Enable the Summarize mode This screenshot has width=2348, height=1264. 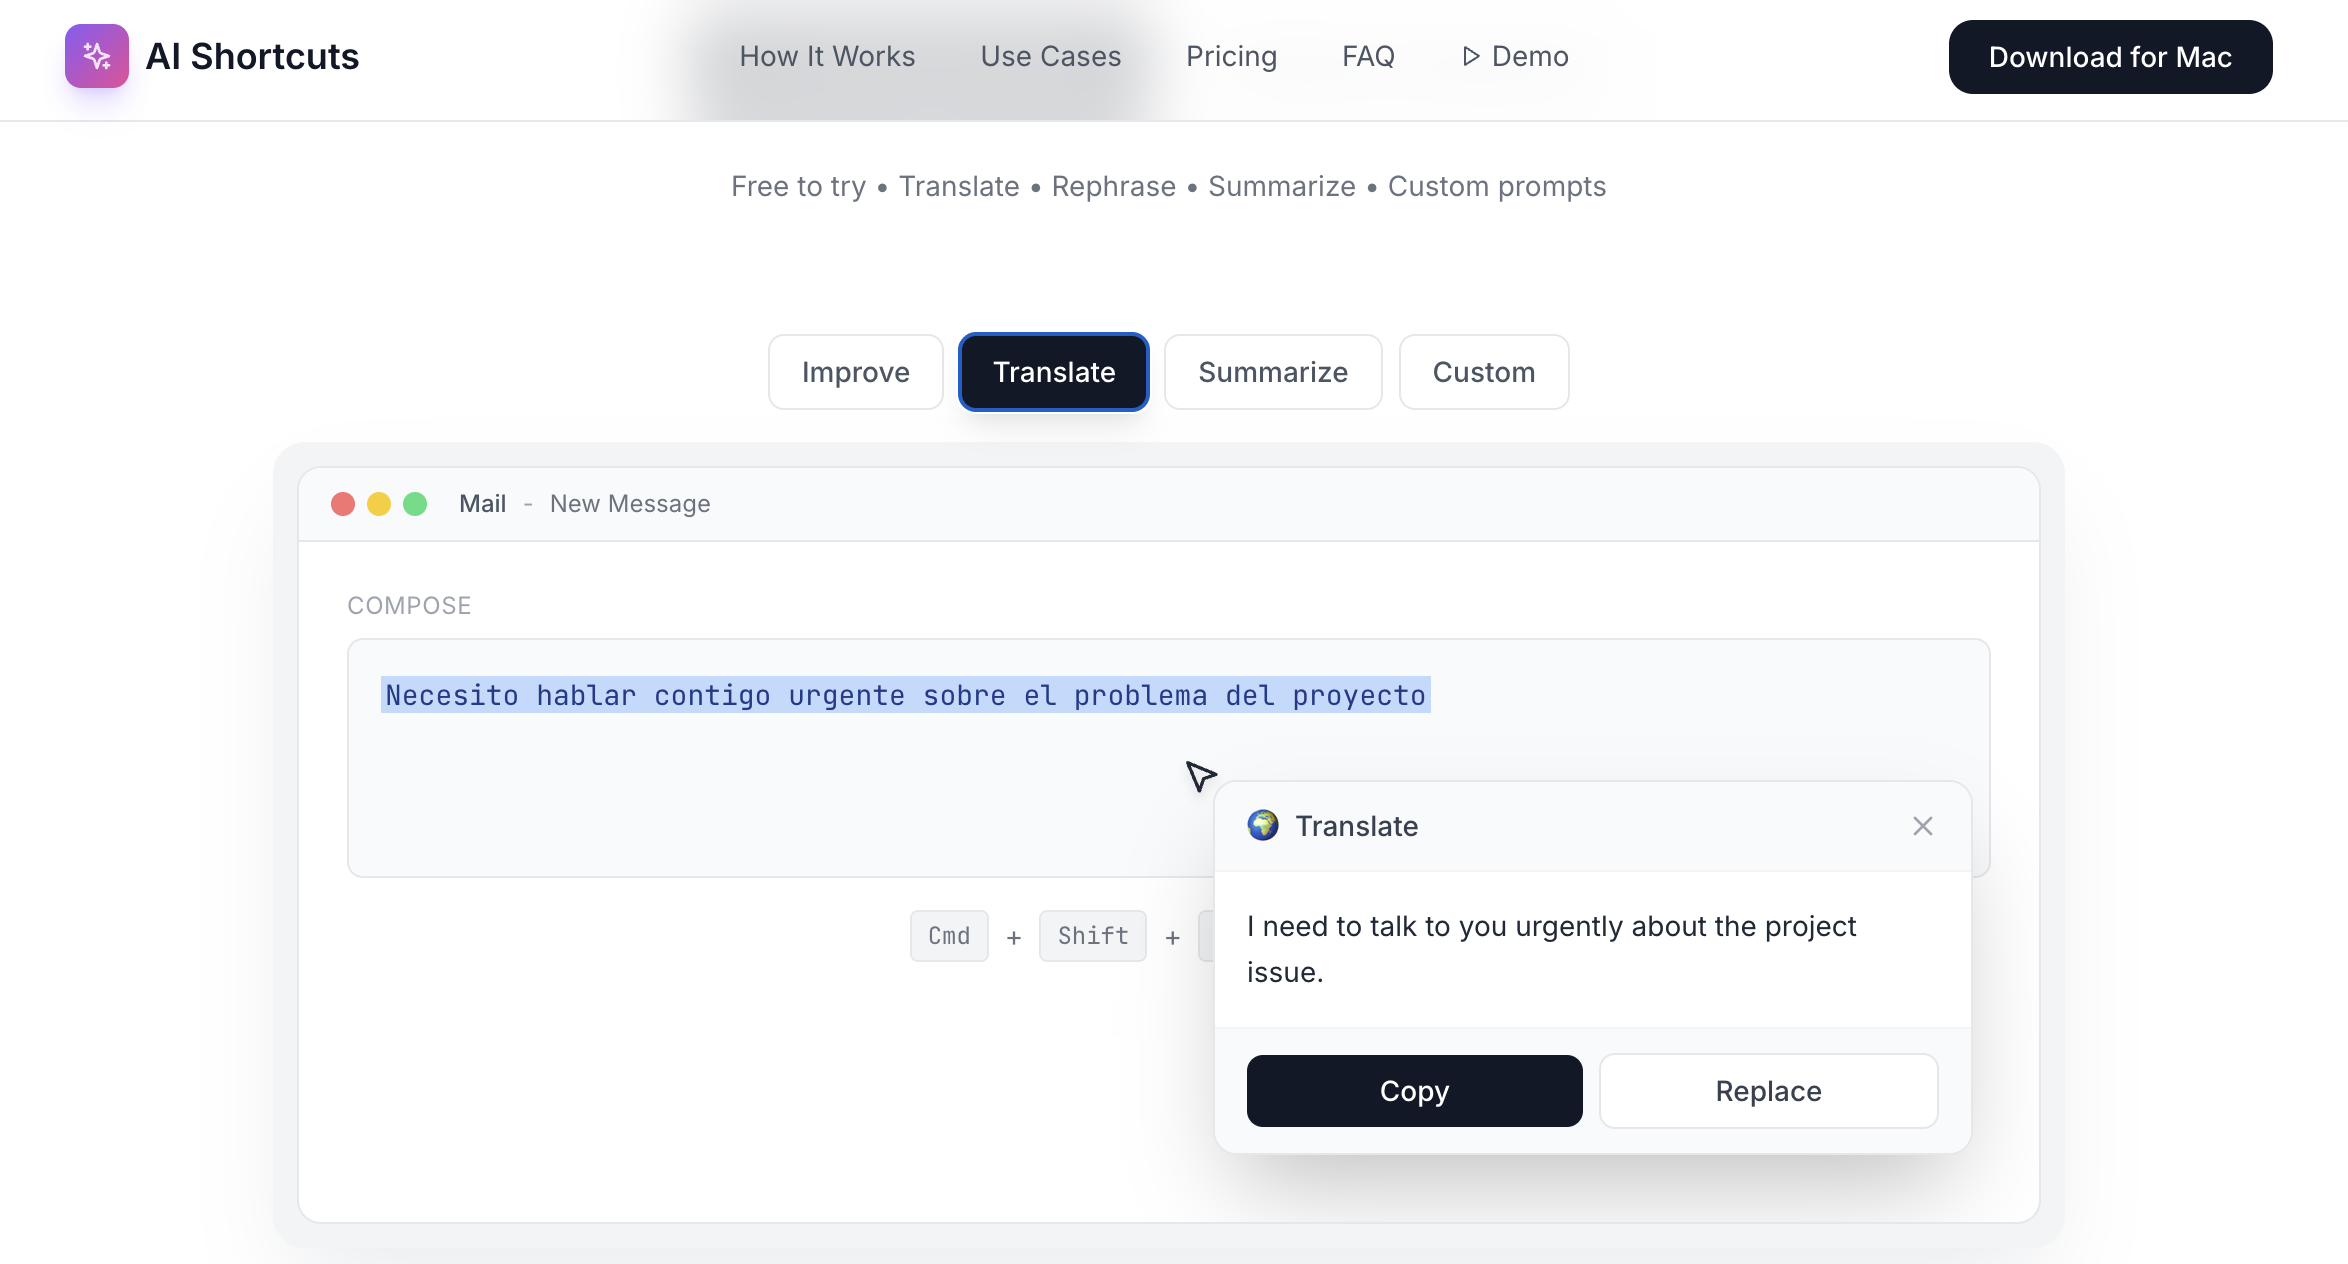(1272, 372)
